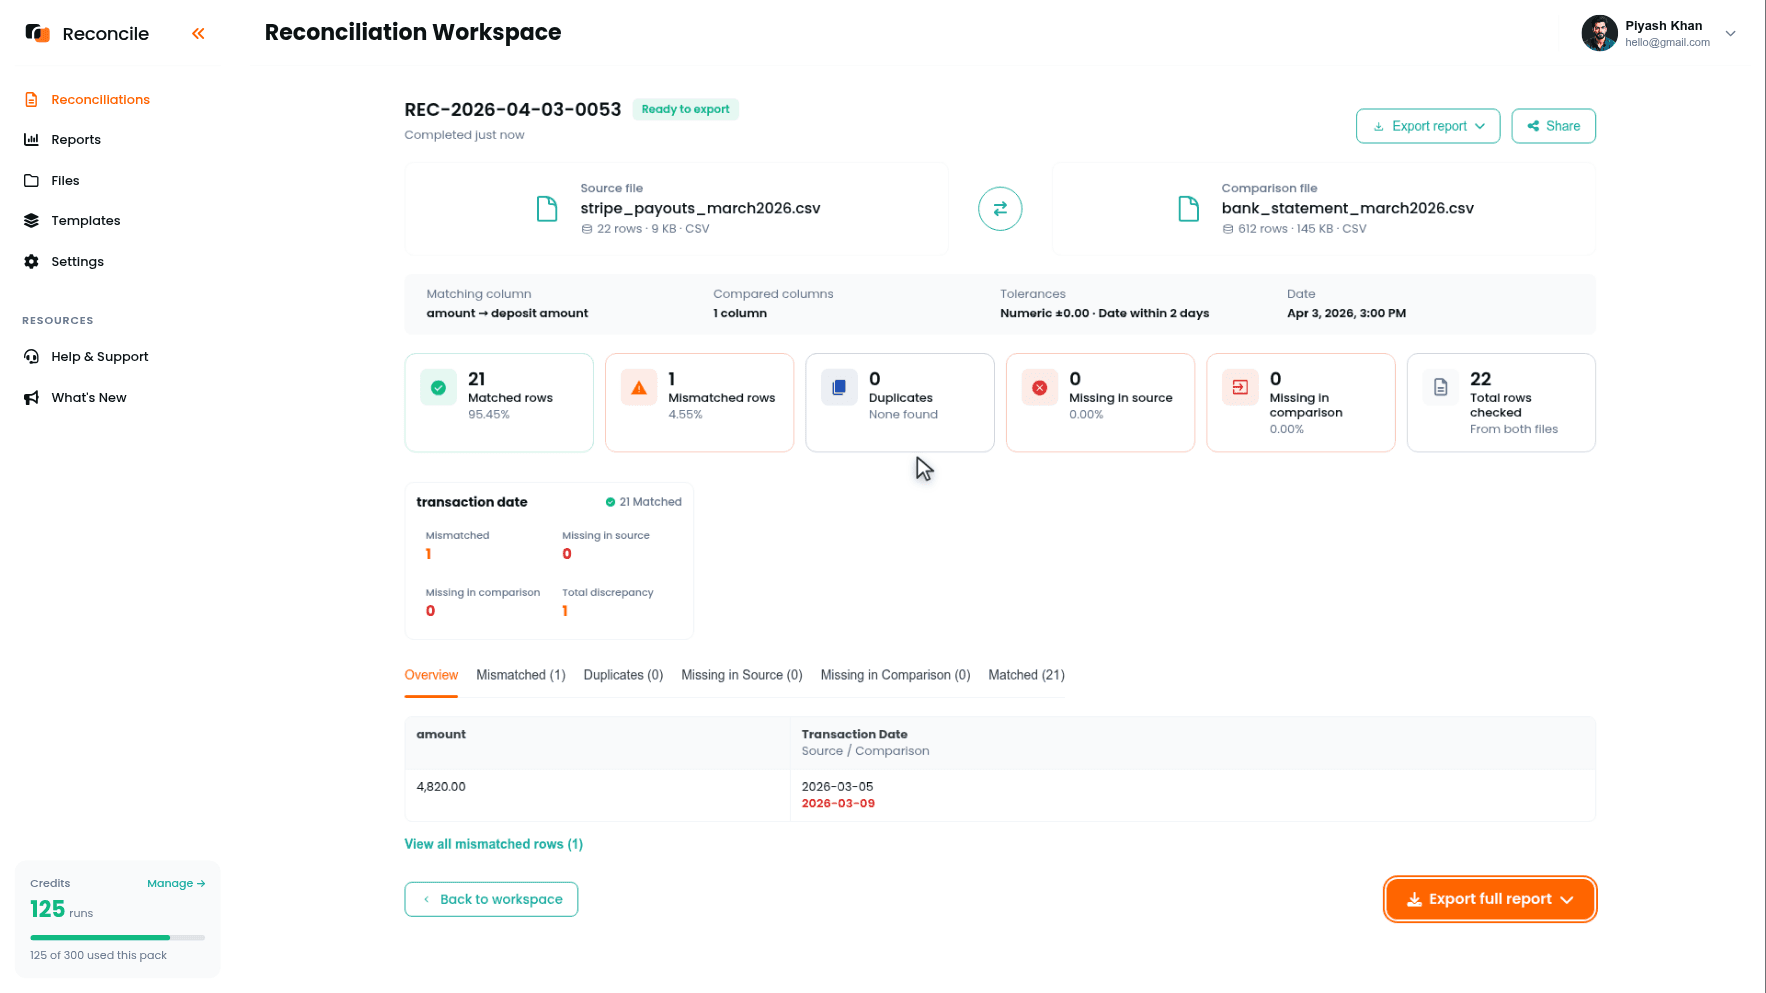Expand the user account chevron menu
This screenshot has height=993, width=1766.
tap(1730, 33)
